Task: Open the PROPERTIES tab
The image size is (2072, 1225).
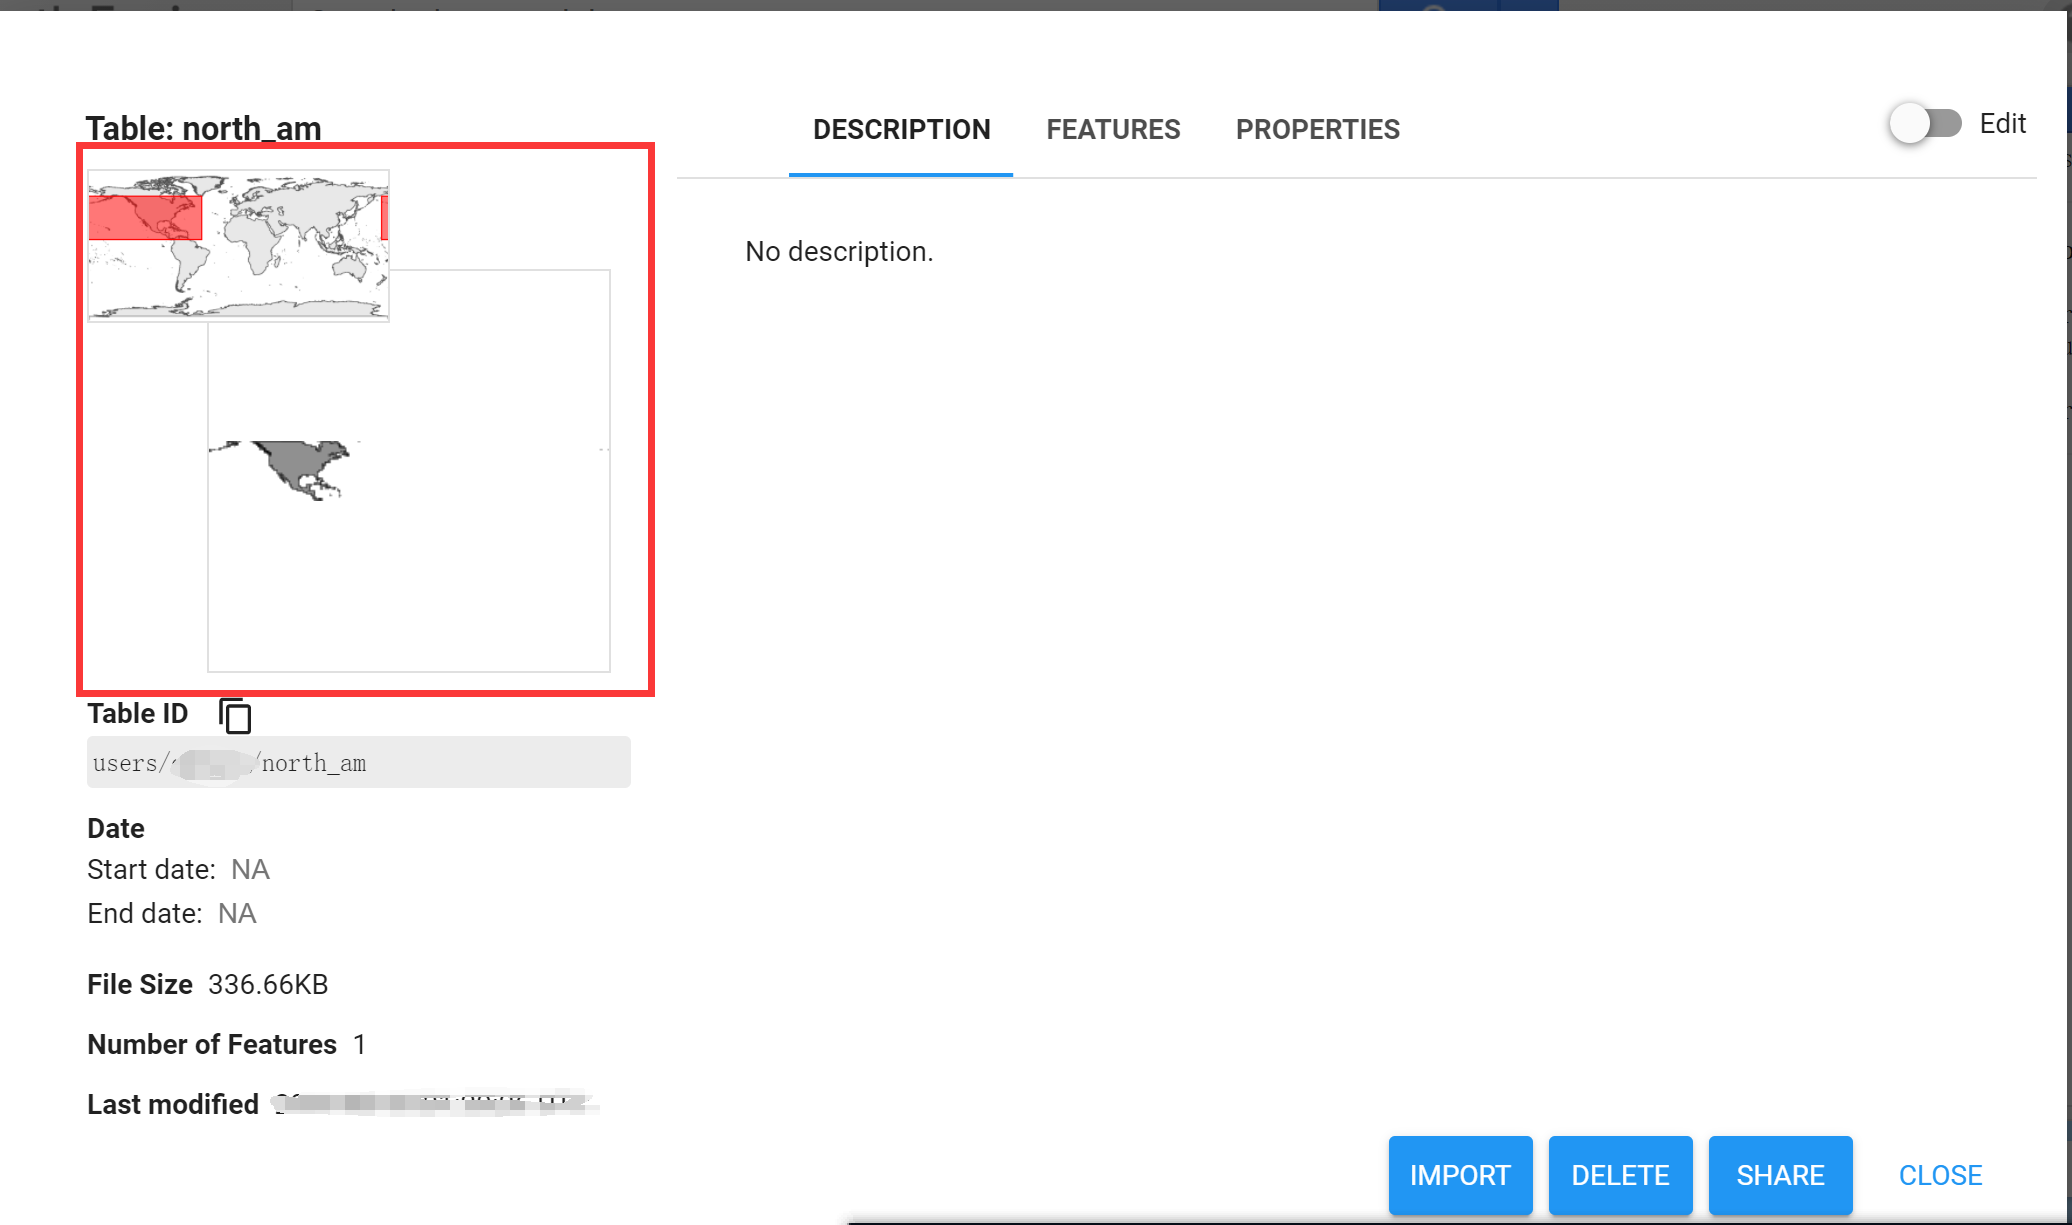Action: point(1317,130)
